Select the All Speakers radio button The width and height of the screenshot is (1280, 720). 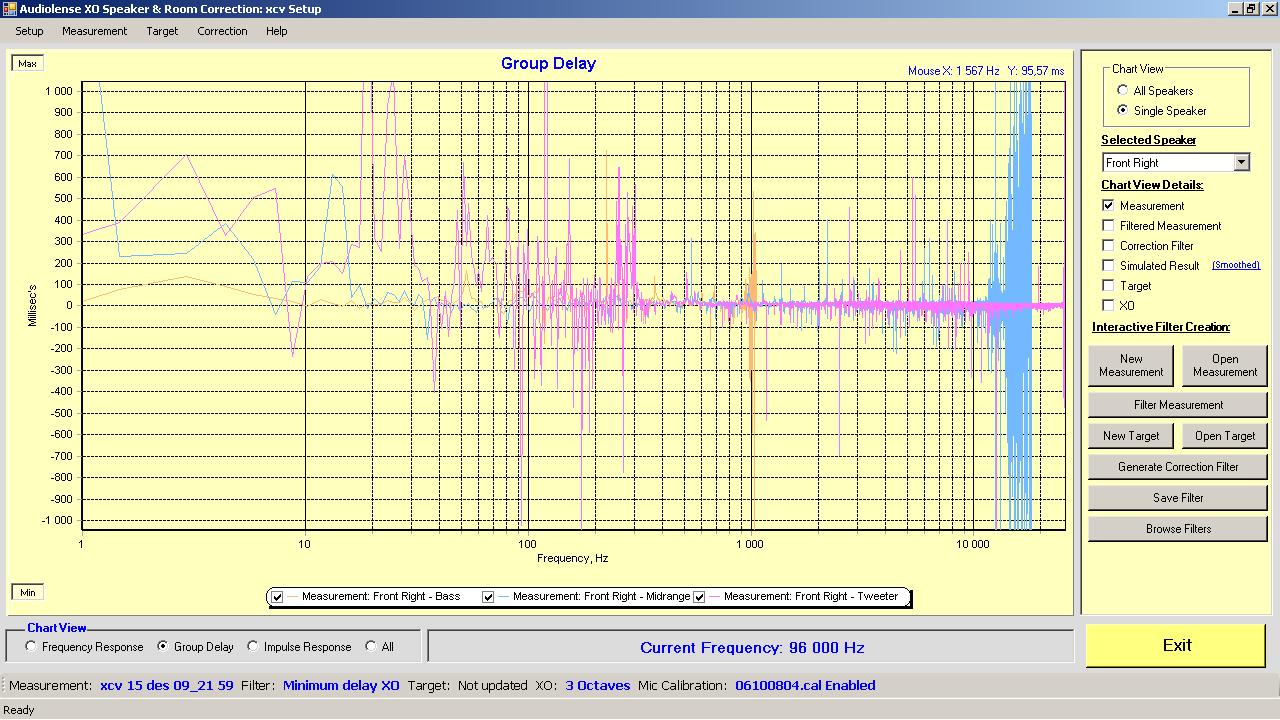[1122, 91]
